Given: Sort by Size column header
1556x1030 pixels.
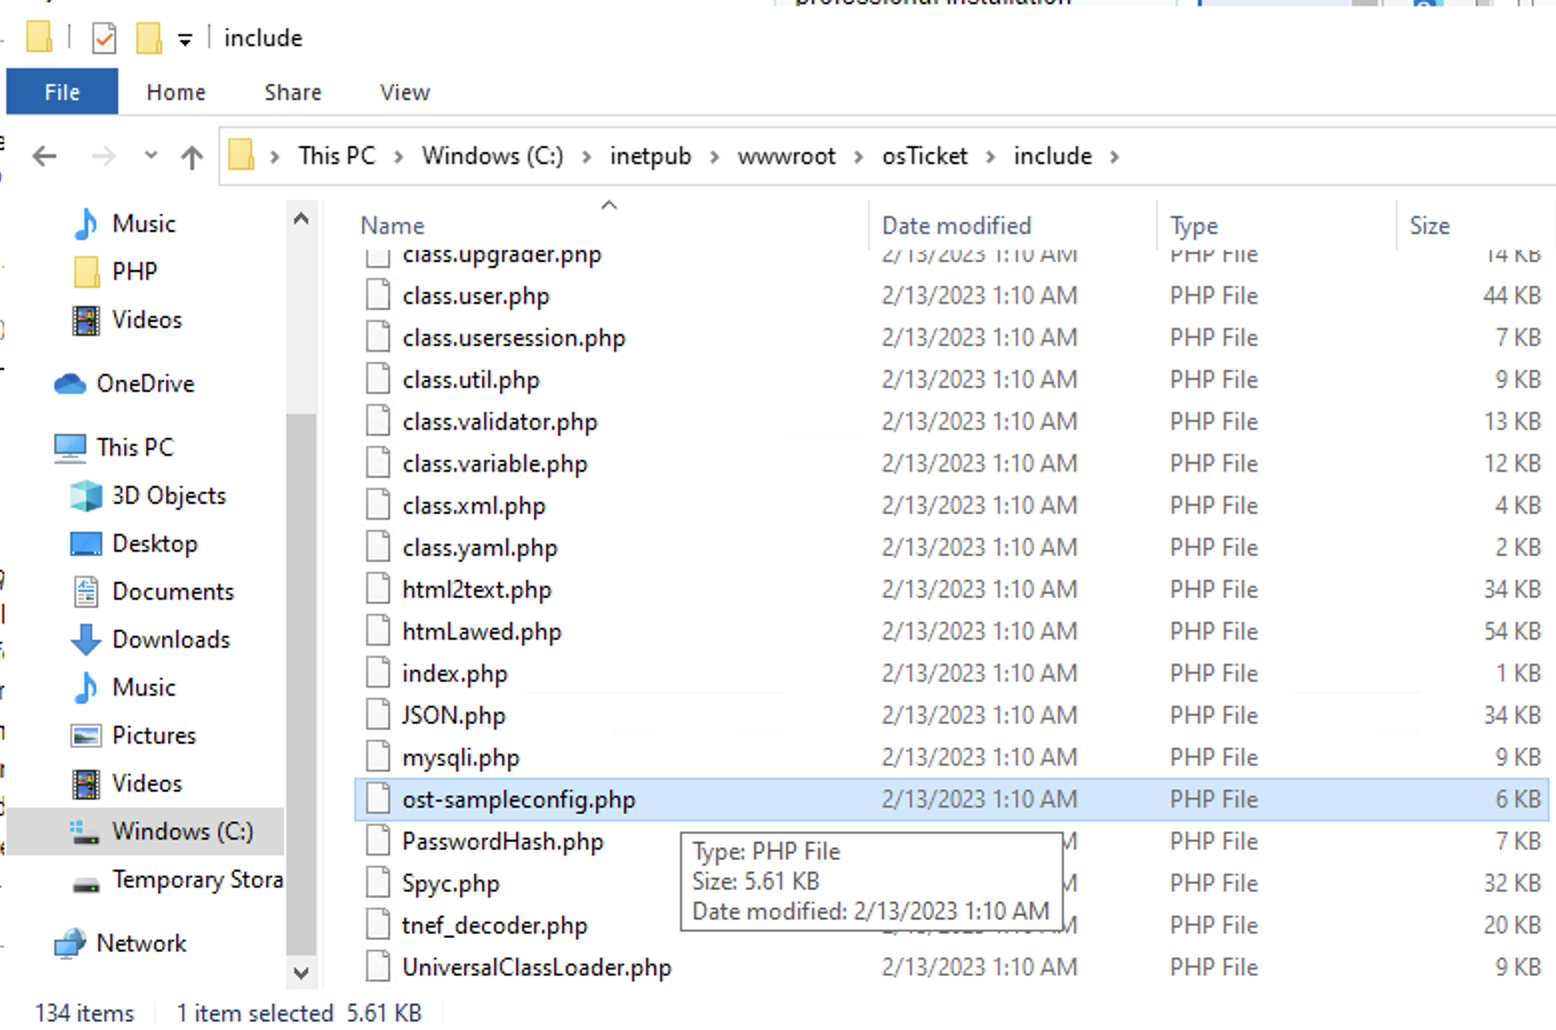Looking at the screenshot, I should pyautogui.click(x=1475, y=225).
